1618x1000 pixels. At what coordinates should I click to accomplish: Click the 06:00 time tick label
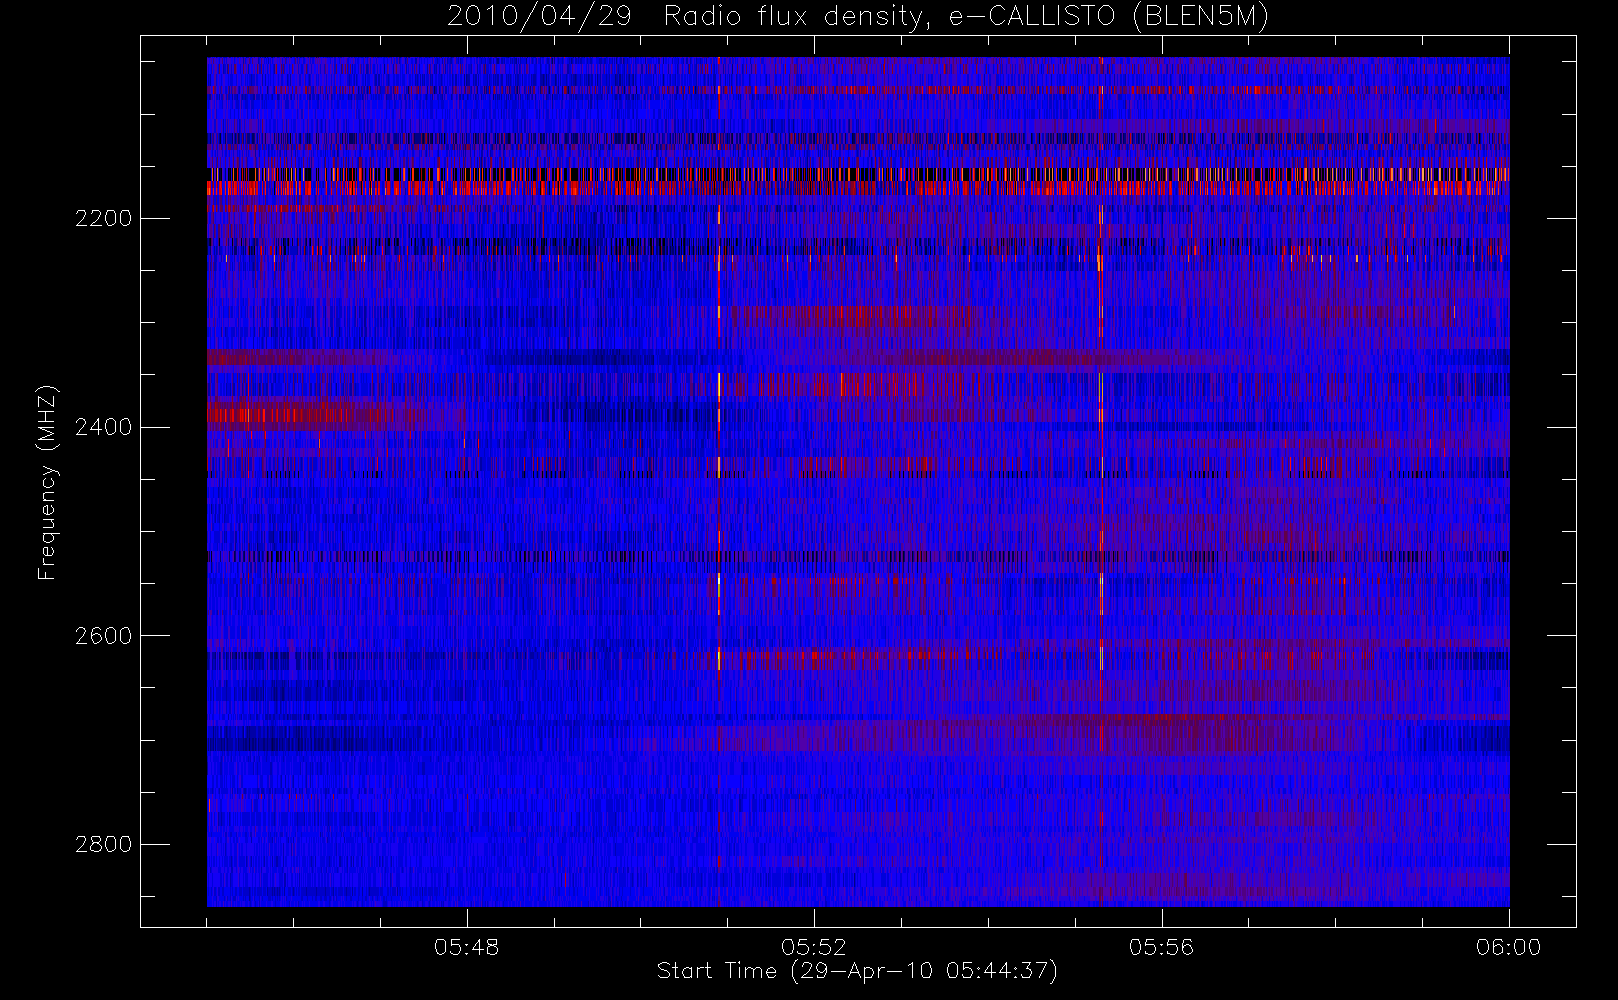pyautogui.click(x=1508, y=947)
